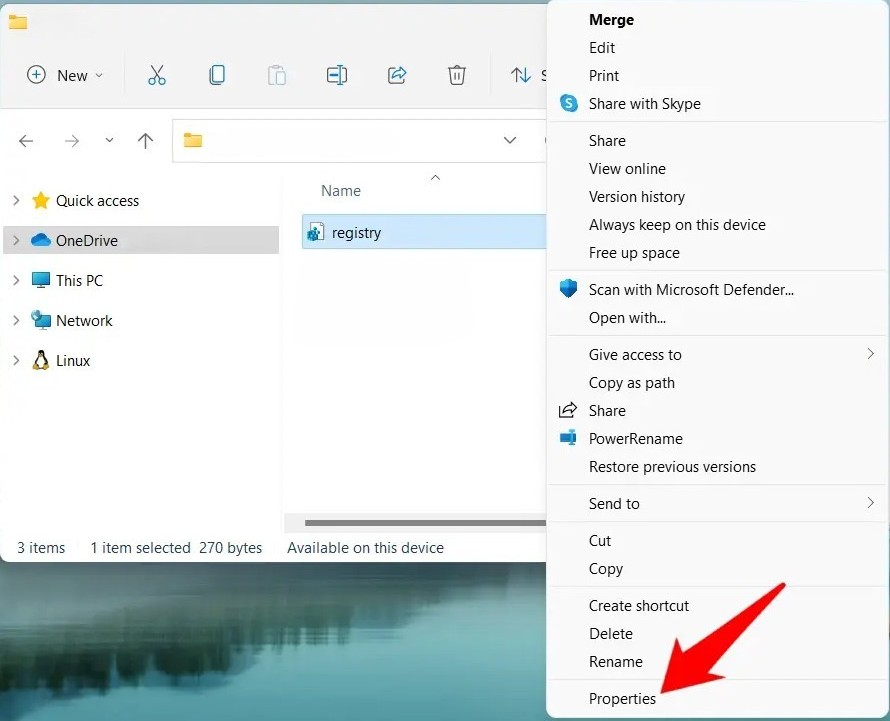Go up one folder with the arrow

tap(145, 141)
